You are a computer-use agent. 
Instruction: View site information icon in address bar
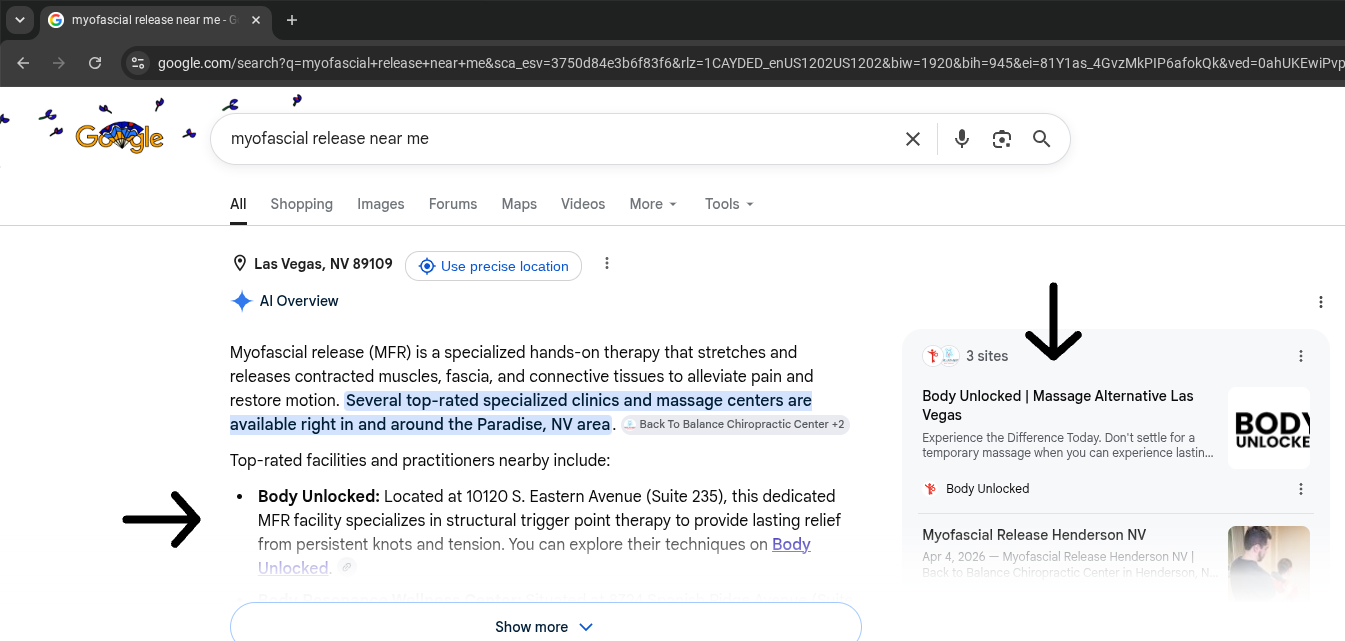(138, 63)
